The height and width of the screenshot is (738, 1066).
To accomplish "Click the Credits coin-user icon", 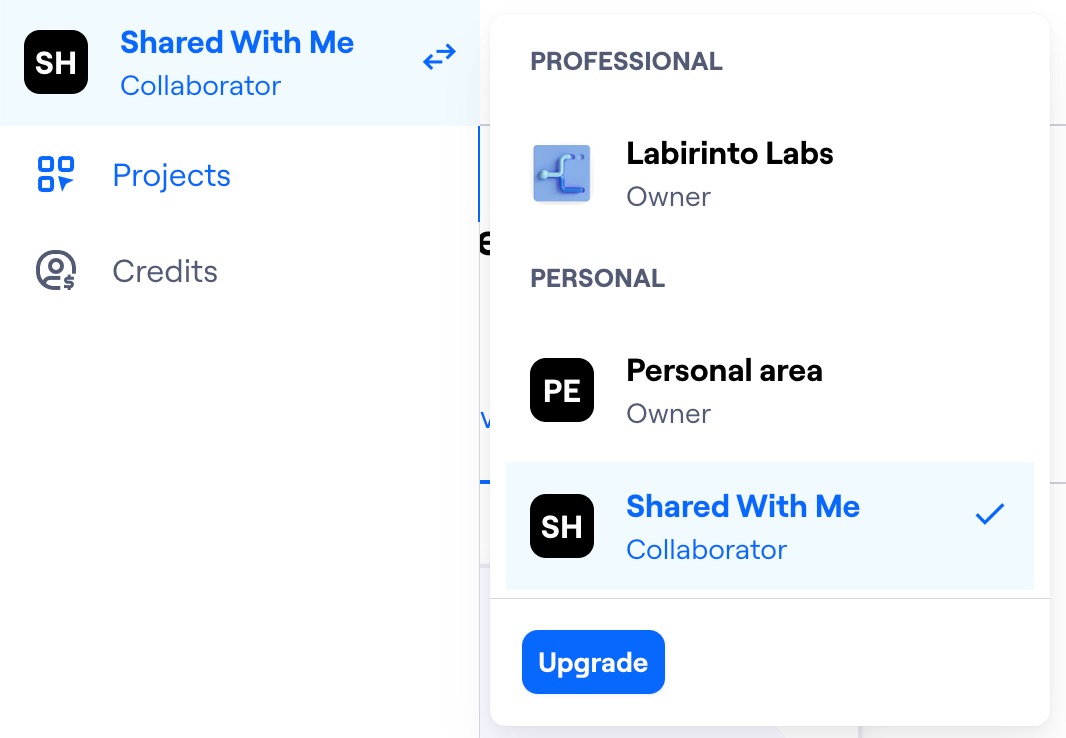I will (x=56, y=270).
